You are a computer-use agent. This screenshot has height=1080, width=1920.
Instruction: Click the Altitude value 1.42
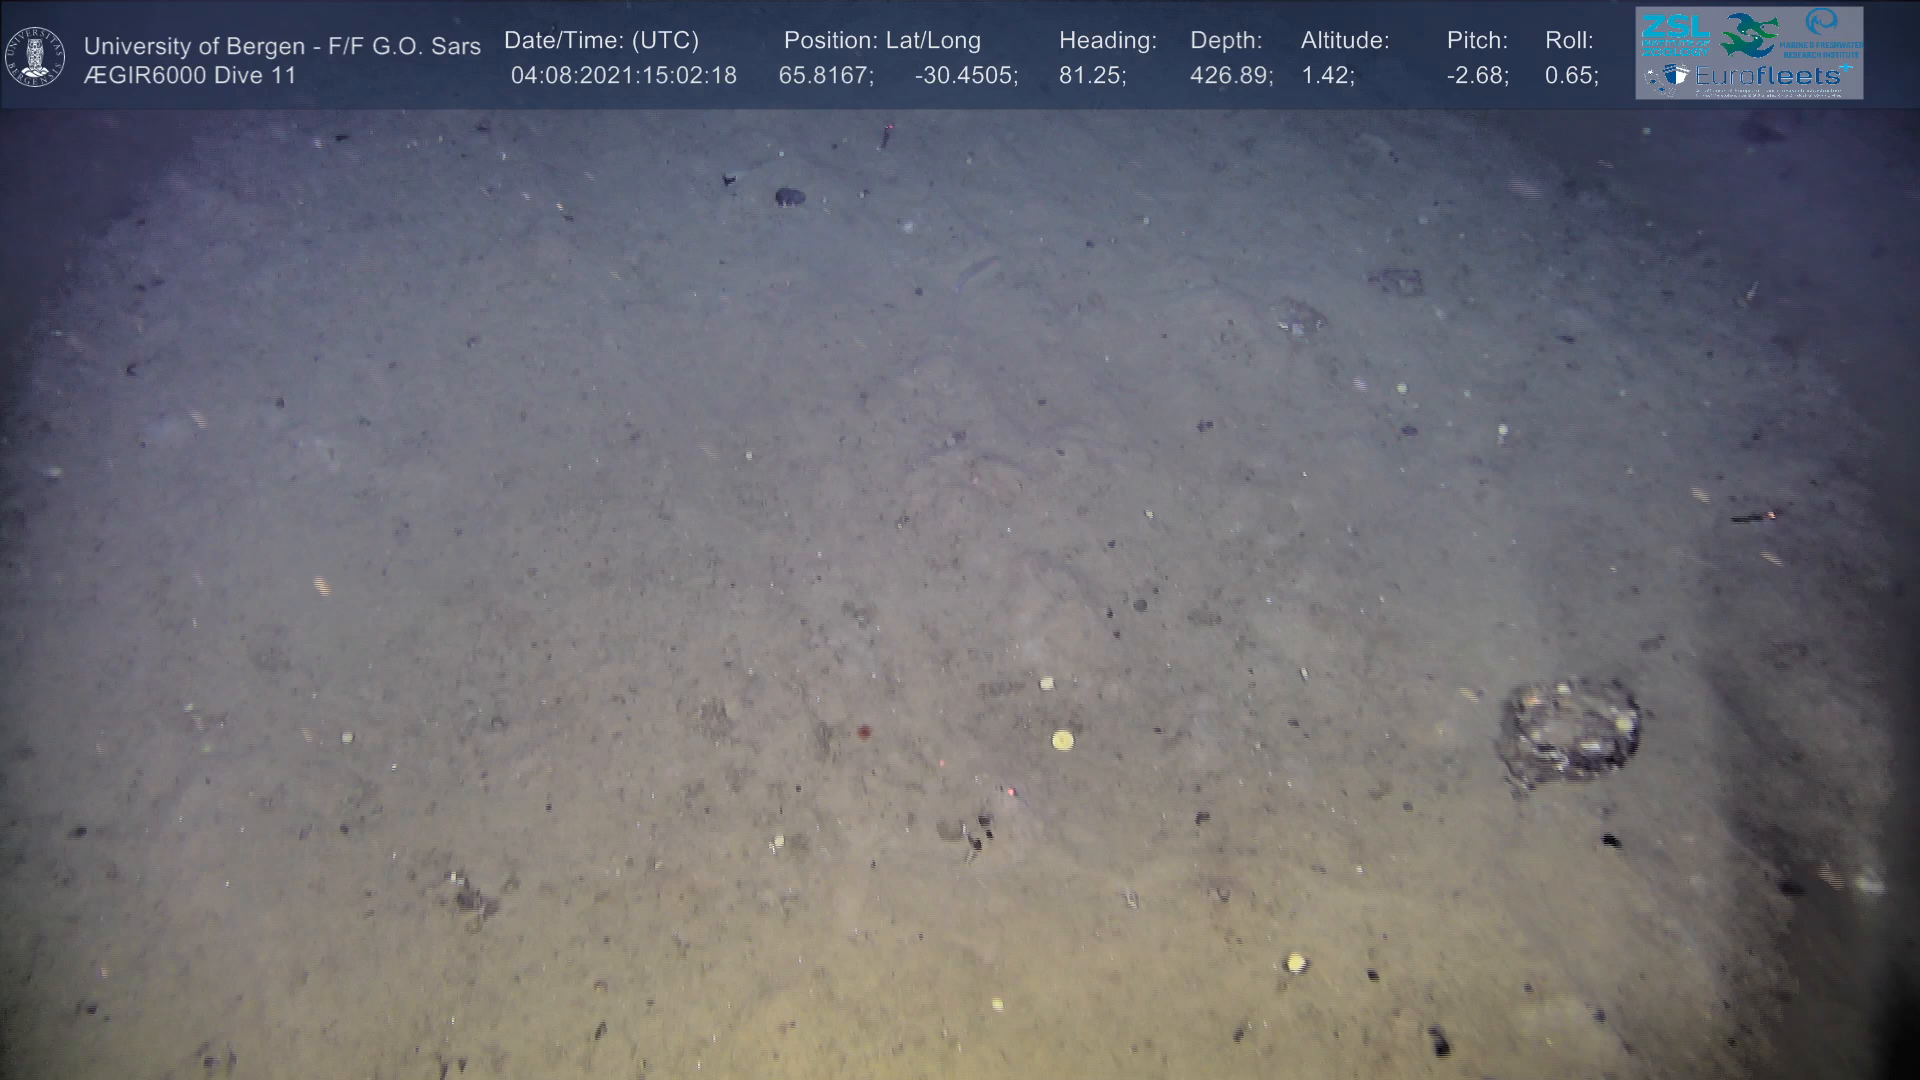pos(1326,76)
